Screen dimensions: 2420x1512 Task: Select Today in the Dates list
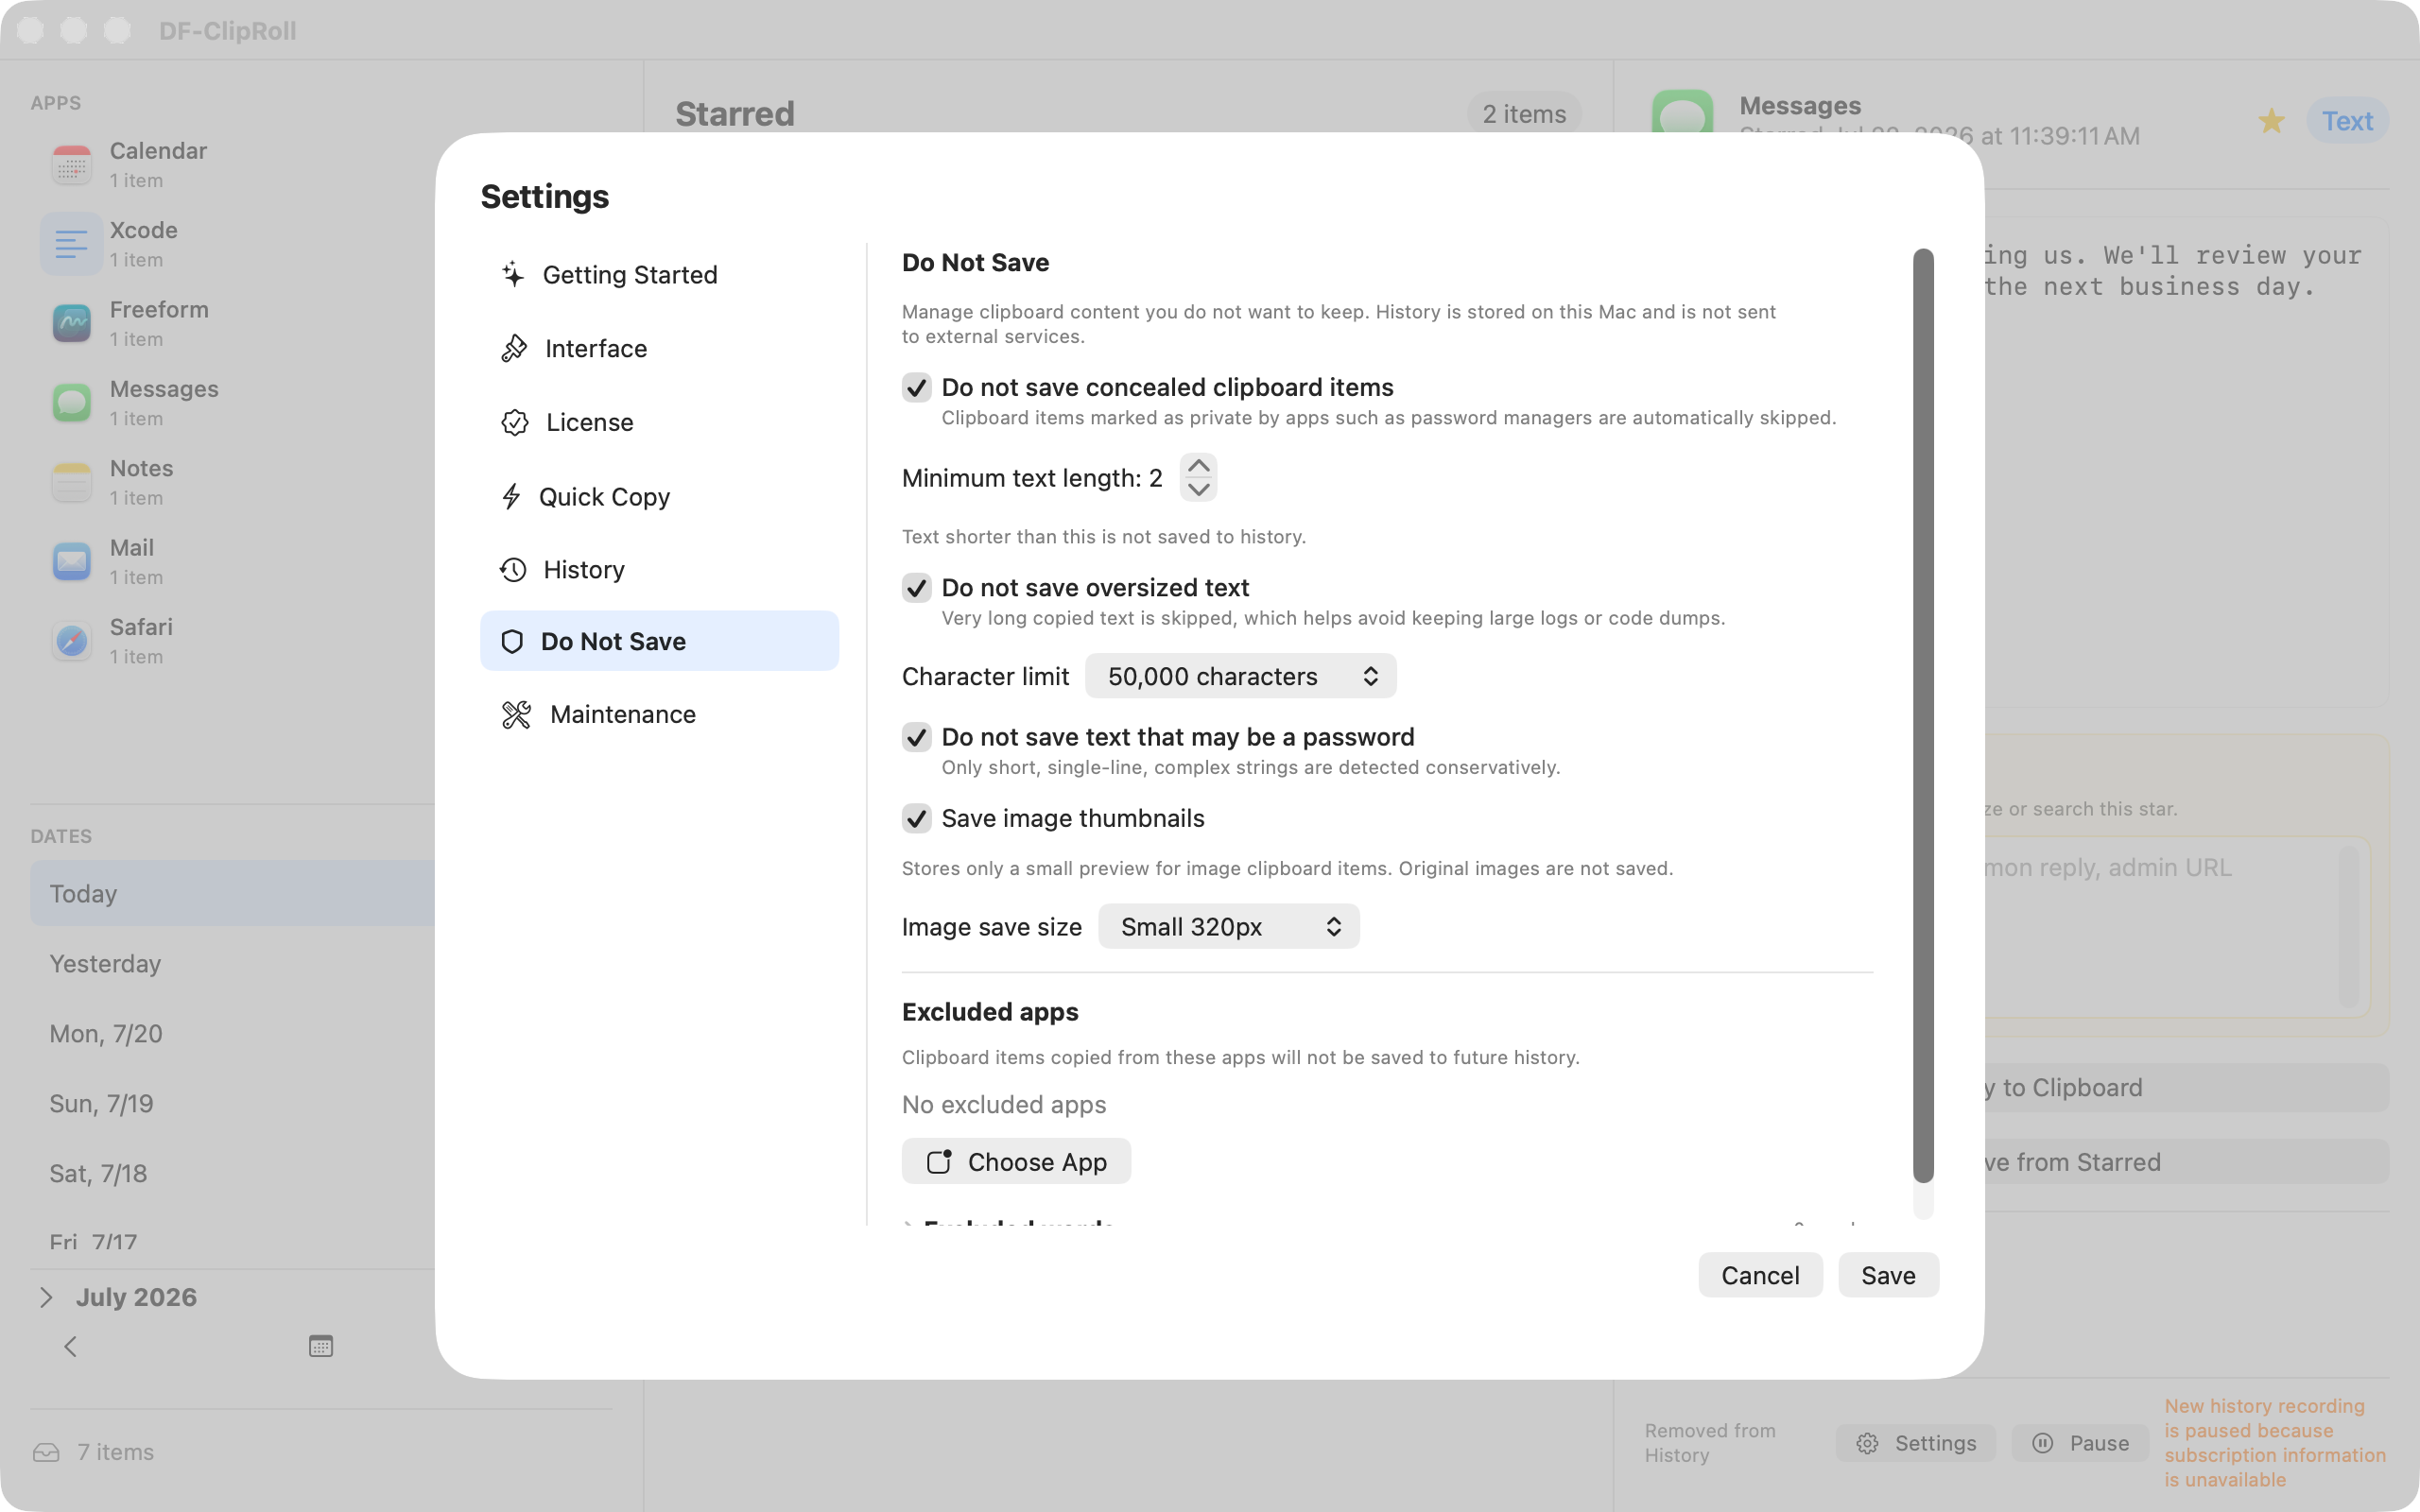coord(232,893)
